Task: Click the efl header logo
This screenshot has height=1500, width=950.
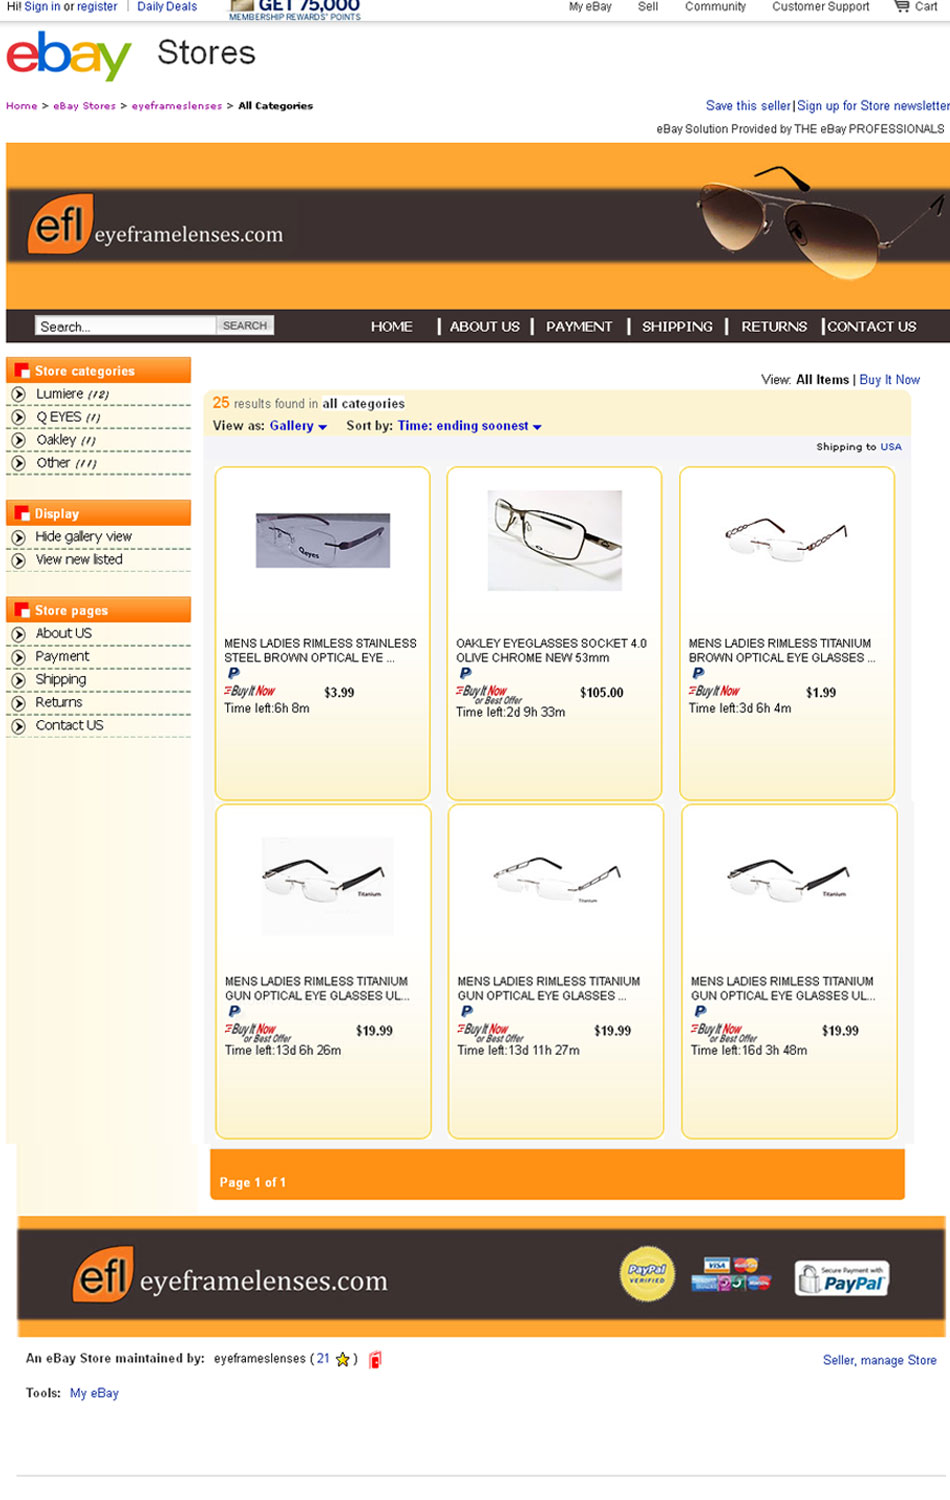Action: [x=61, y=224]
